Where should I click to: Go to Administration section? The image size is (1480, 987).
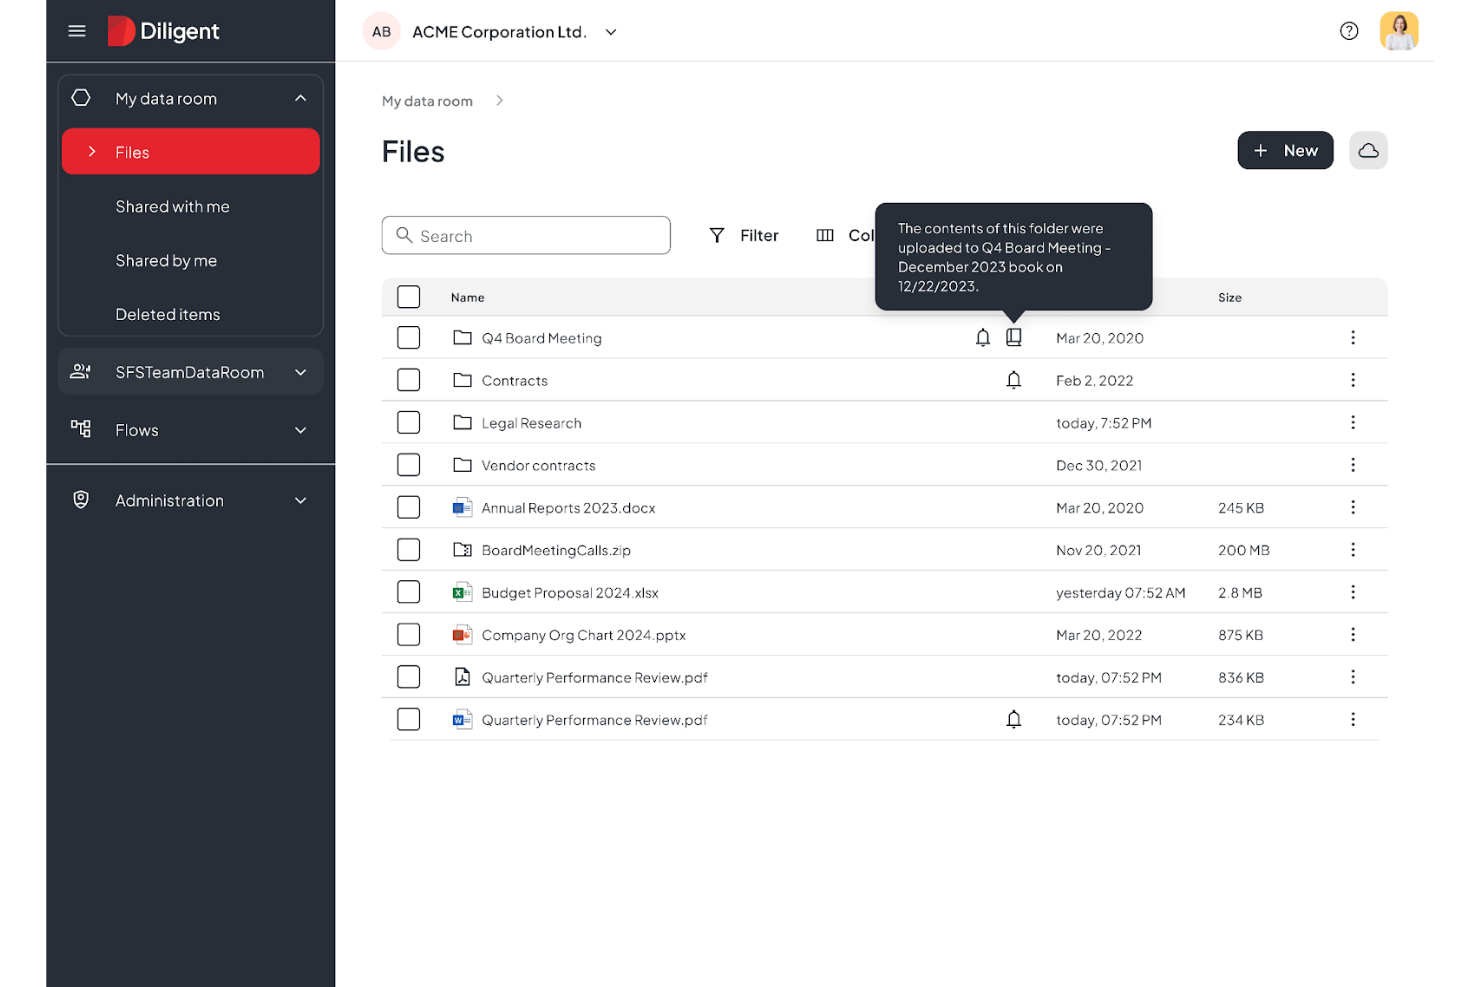pos(168,500)
